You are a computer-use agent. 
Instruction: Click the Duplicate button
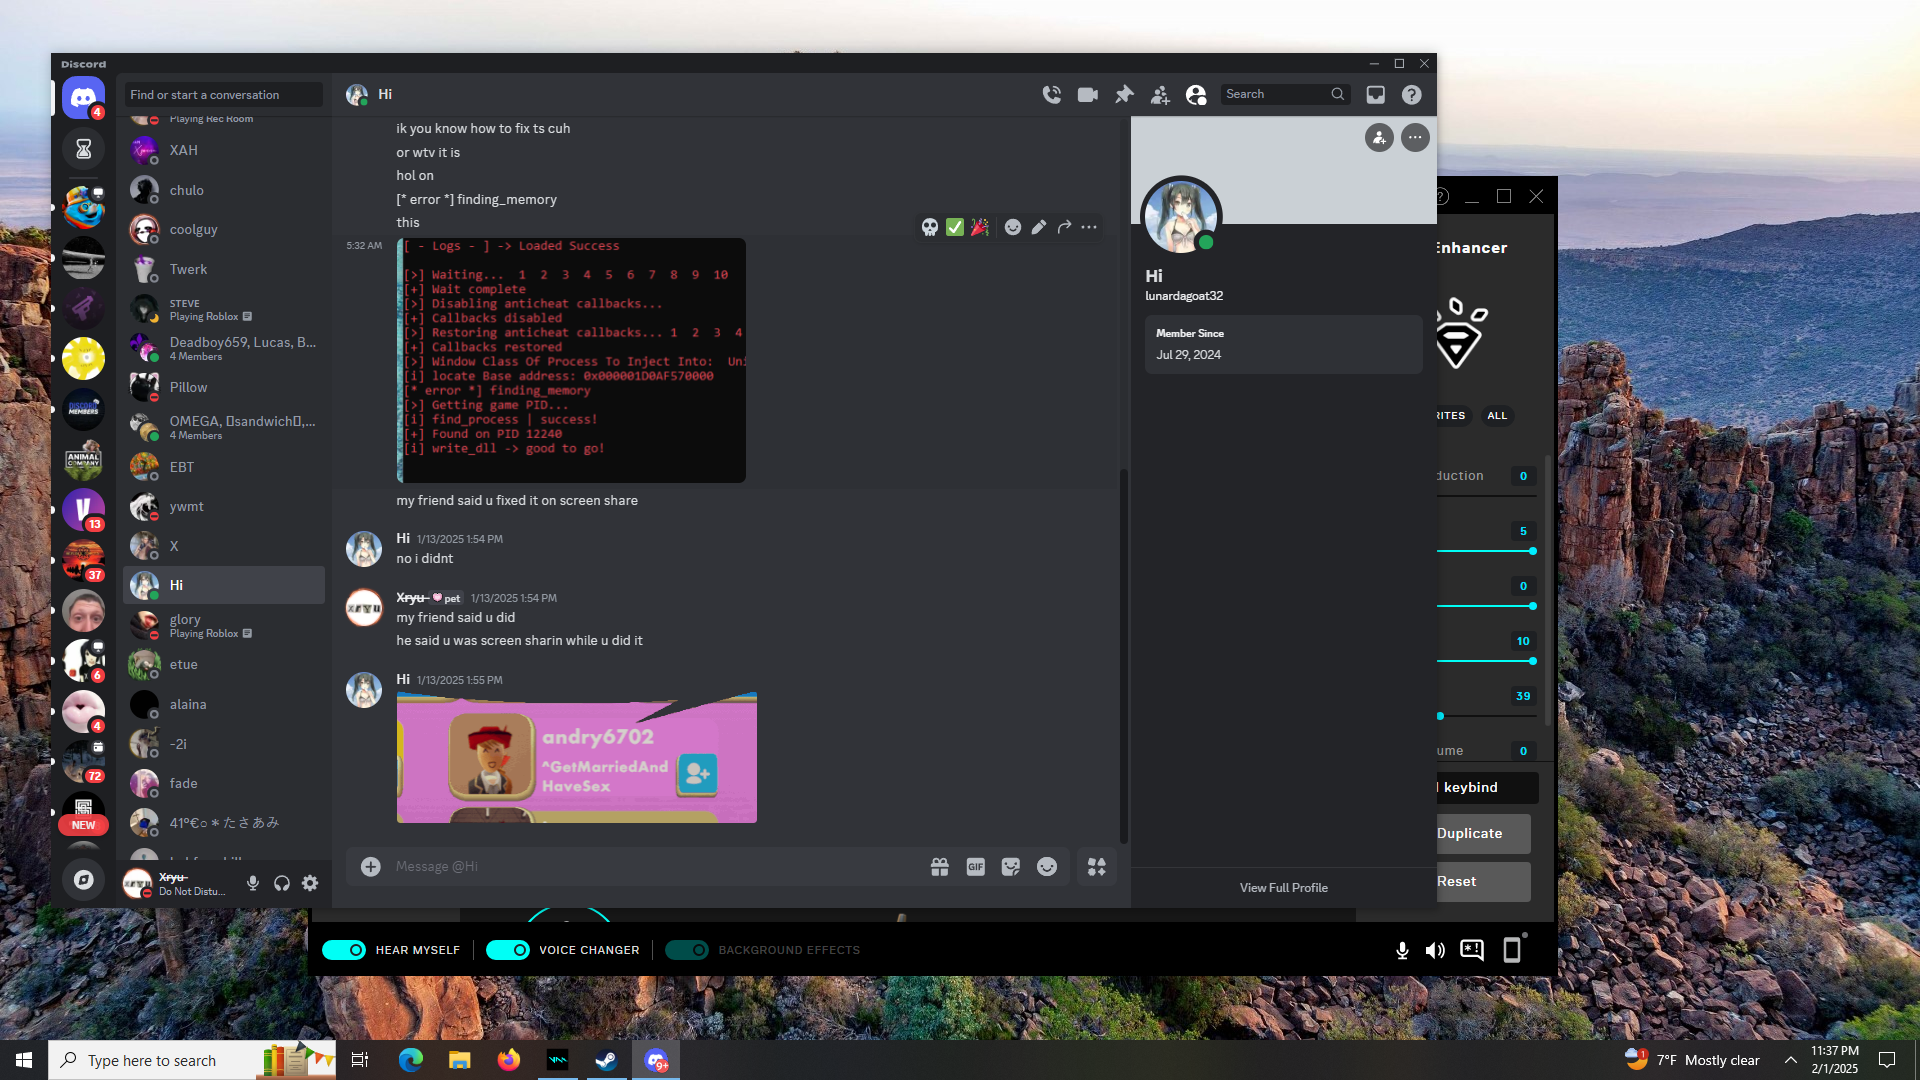1480,833
